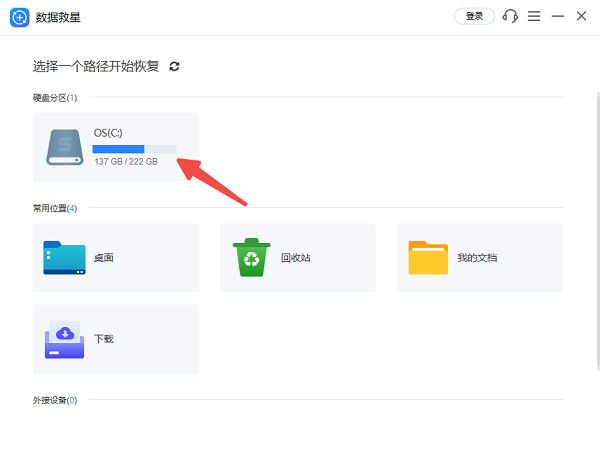Screen dimensions: 600x460
Task: Select the 回收站 text label
Action: pyautogui.click(x=295, y=258)
